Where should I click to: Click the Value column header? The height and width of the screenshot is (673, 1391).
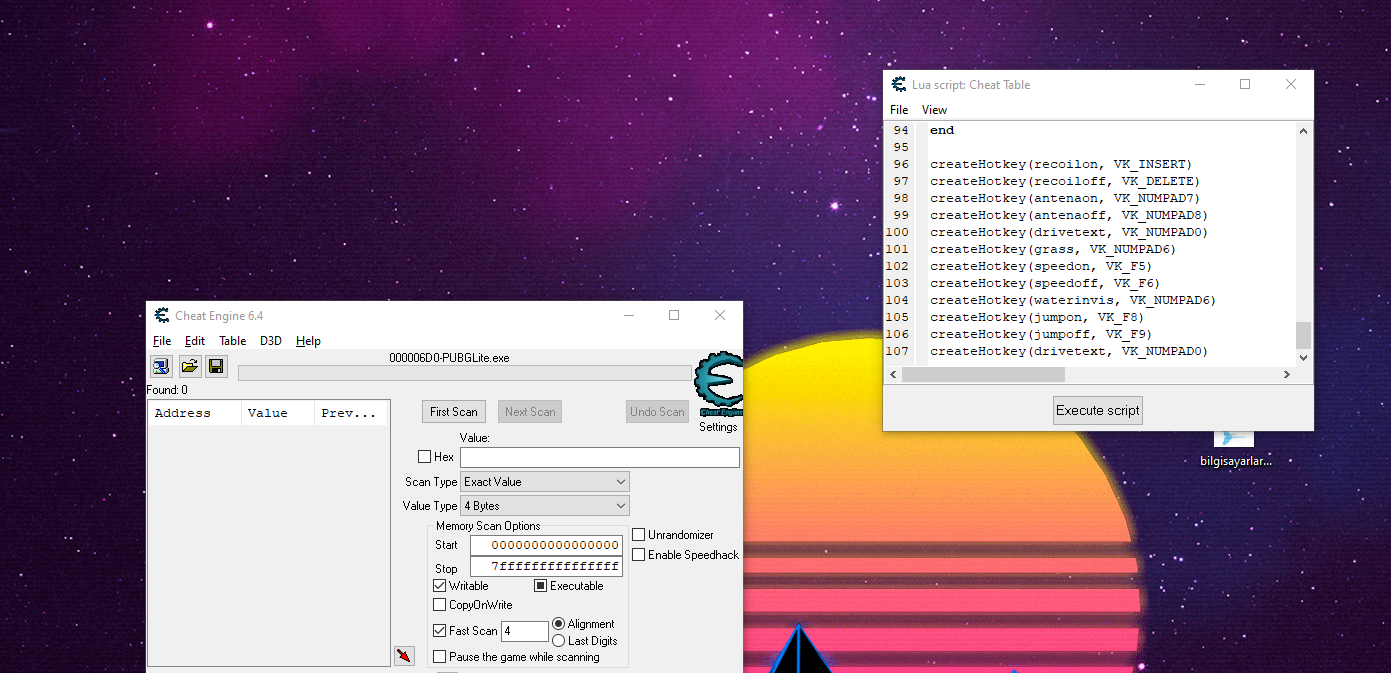click(x=278, y=413)
